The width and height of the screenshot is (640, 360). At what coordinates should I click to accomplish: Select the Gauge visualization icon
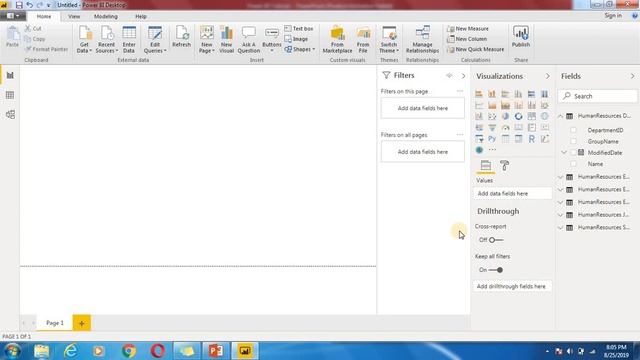[505, 128]
